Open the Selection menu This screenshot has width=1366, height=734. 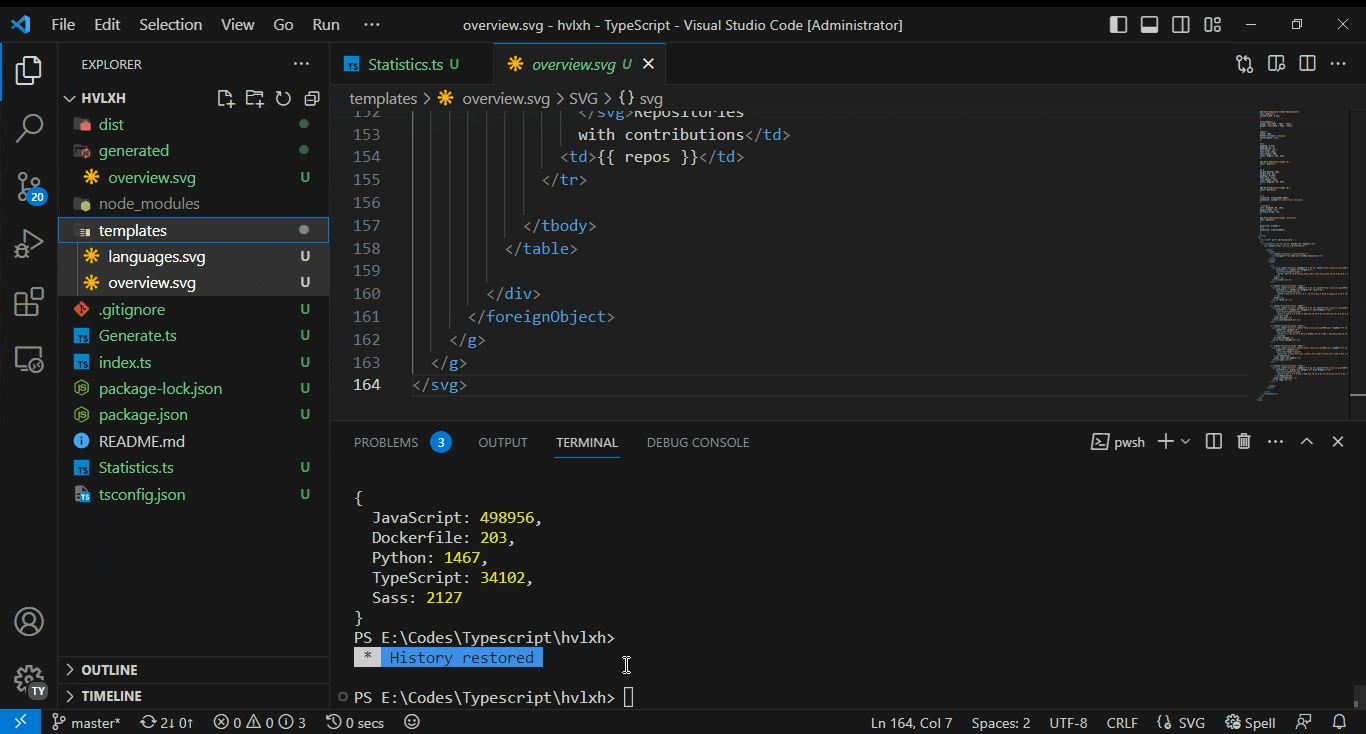[170, 25]
